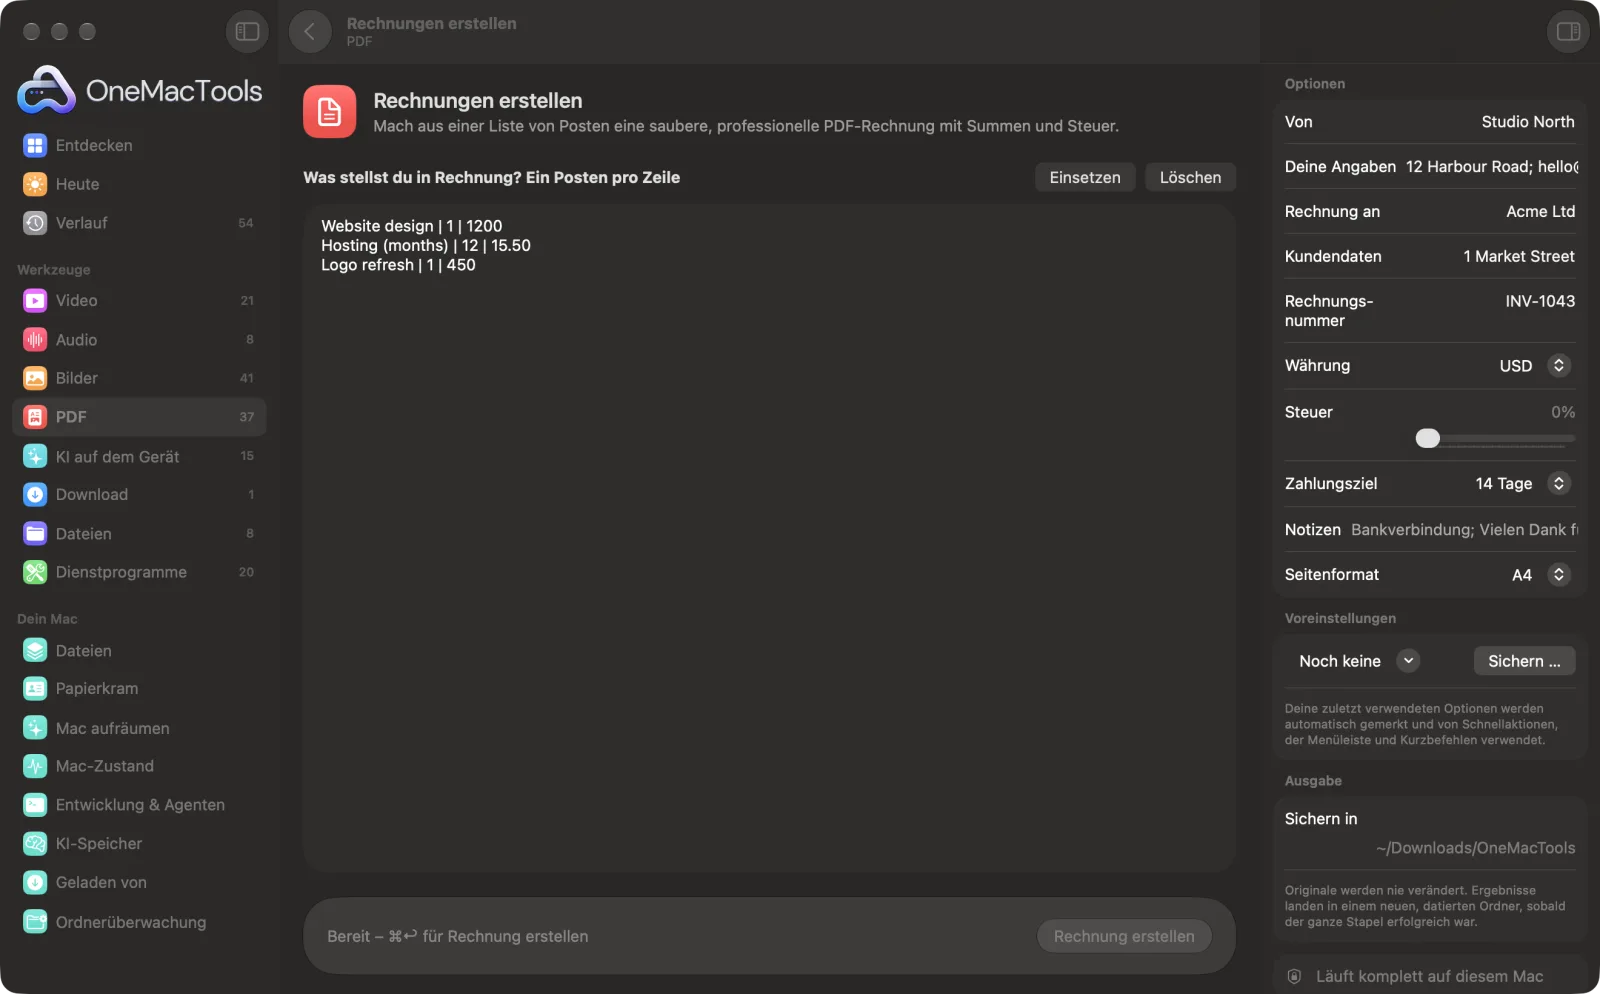Image resolution: width=1600 pixels, height=994 pixels.
Task: Select the Audio tools category
Action: point(139,340)
